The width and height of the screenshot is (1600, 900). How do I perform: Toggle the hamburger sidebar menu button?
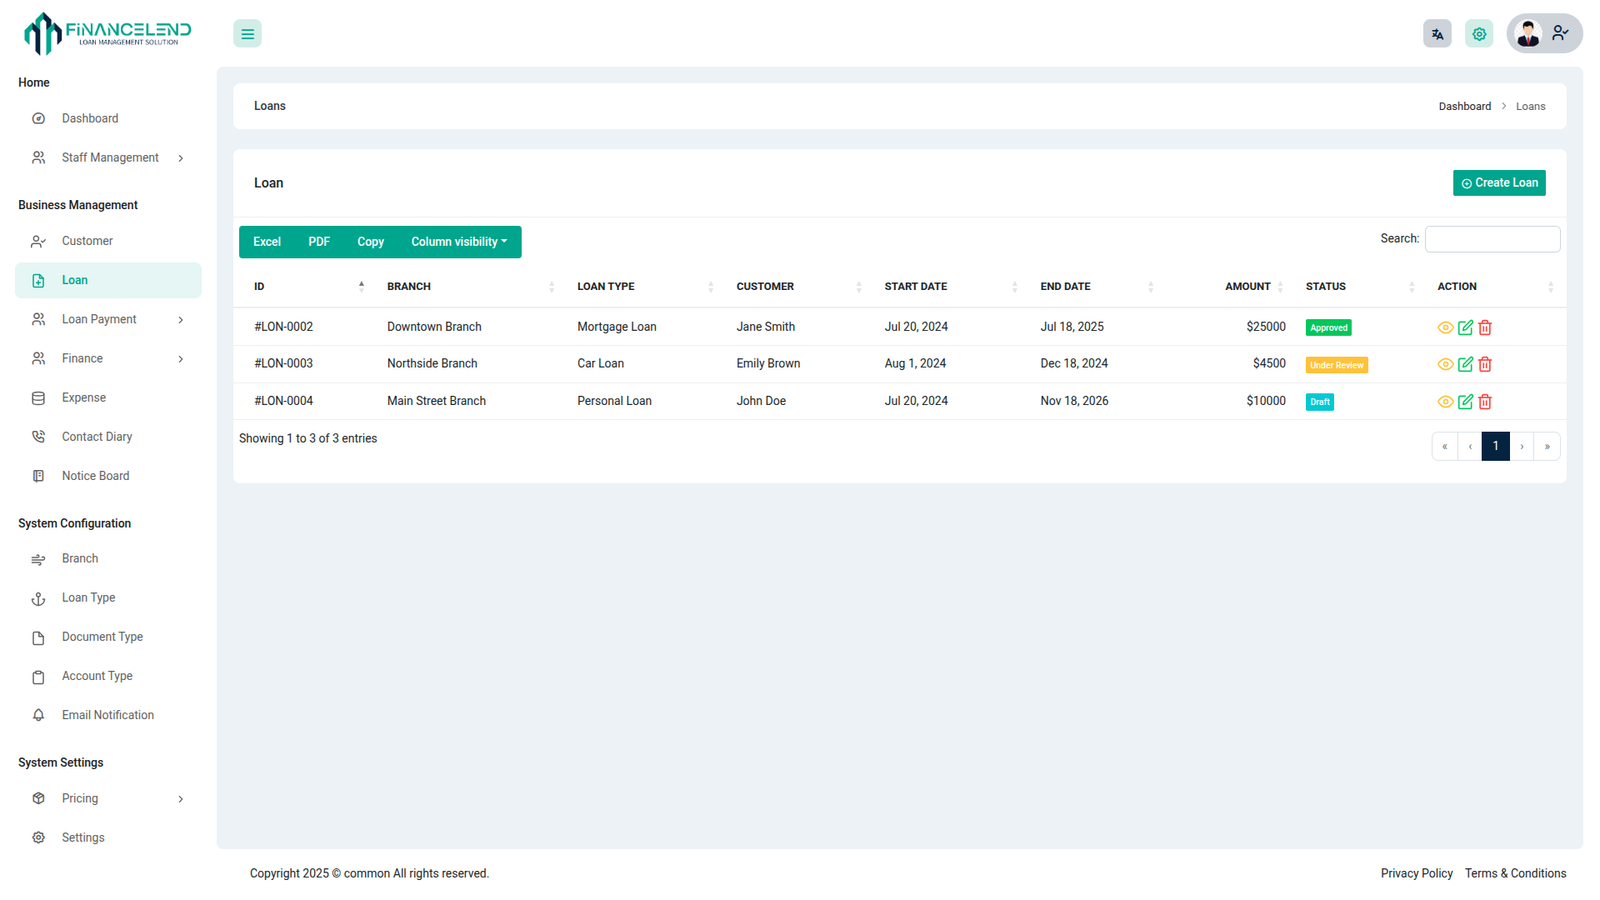[247, 34]
